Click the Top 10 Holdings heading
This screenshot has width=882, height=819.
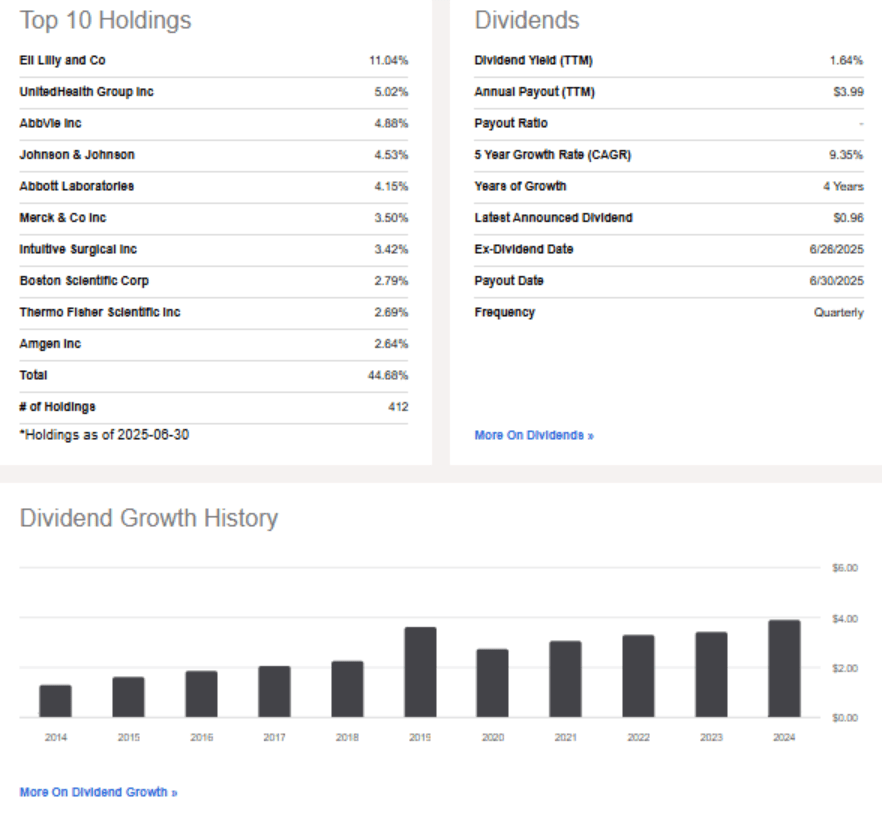105,20
